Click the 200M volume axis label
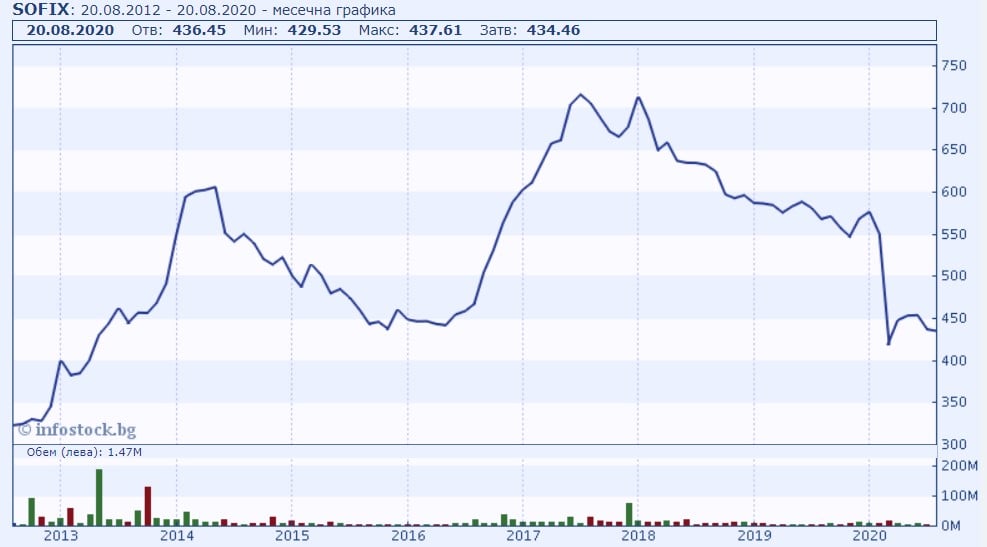This screenshot has height=547, width=987. [x=959, y=466]
